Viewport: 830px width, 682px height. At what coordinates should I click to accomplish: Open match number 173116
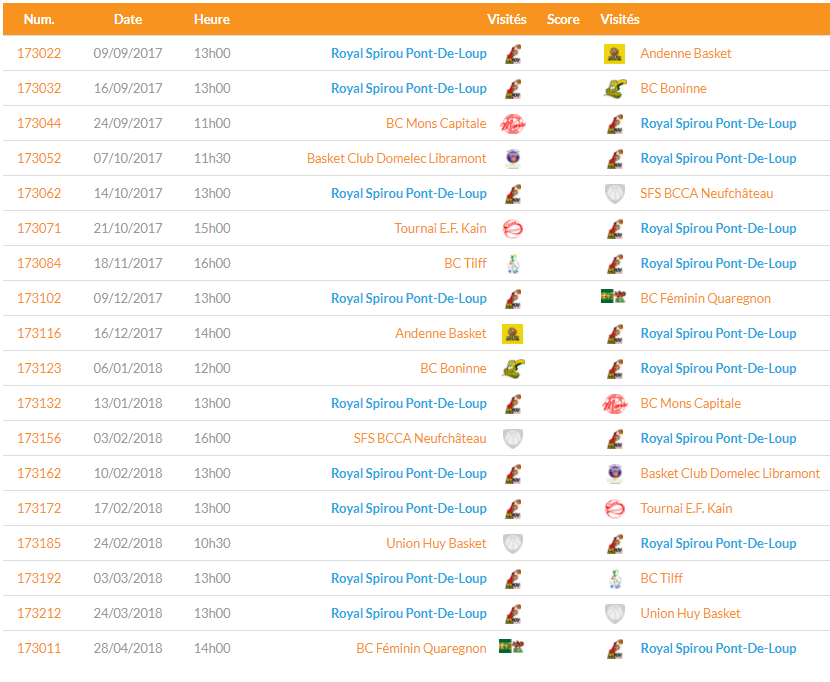39,334
